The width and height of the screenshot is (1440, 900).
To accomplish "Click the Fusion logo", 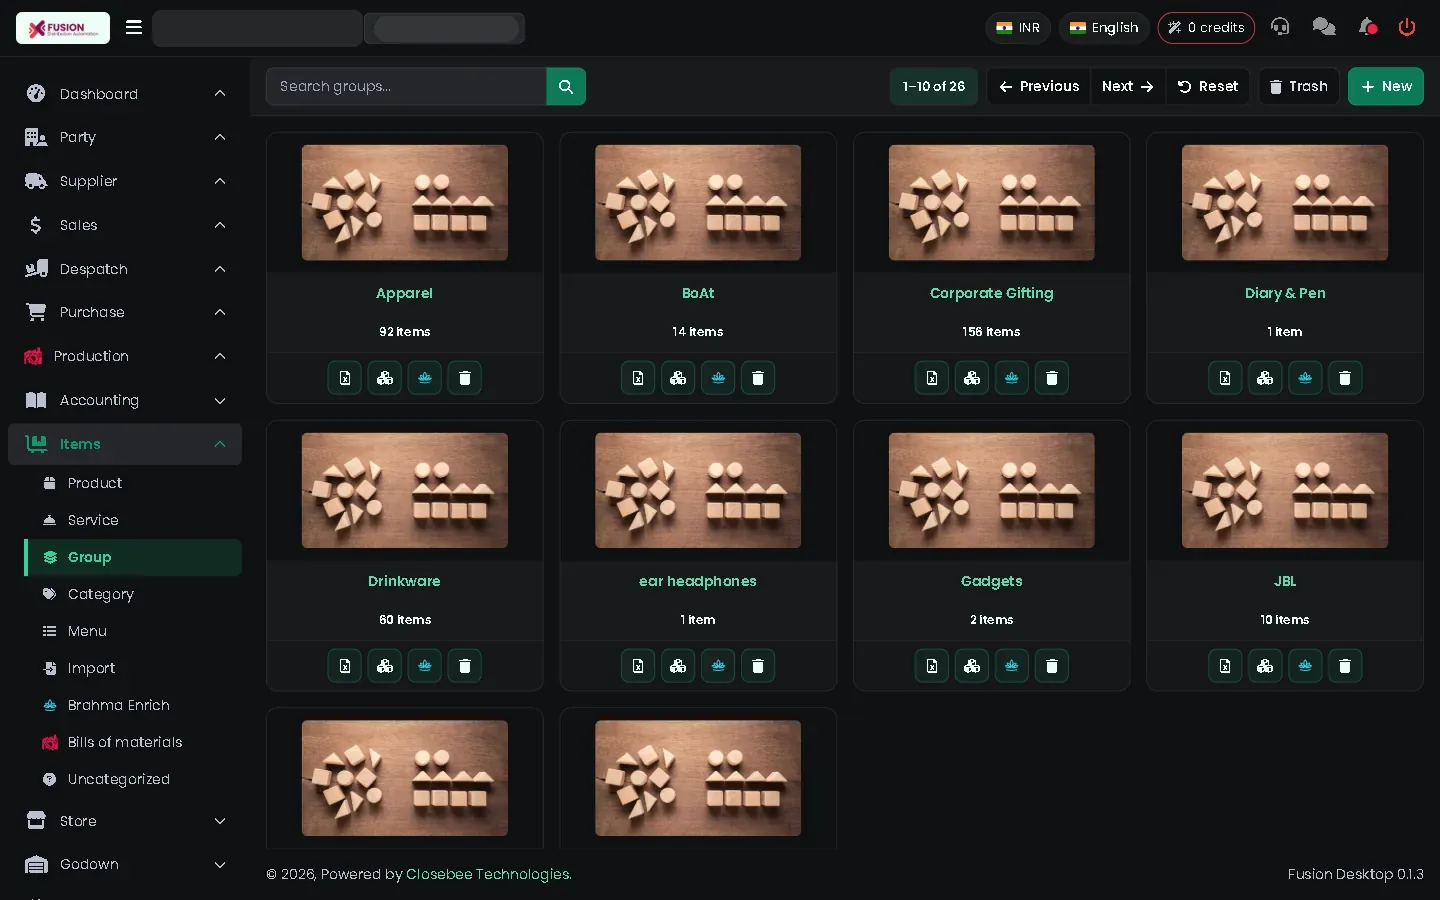I will (x=63, y=28).
